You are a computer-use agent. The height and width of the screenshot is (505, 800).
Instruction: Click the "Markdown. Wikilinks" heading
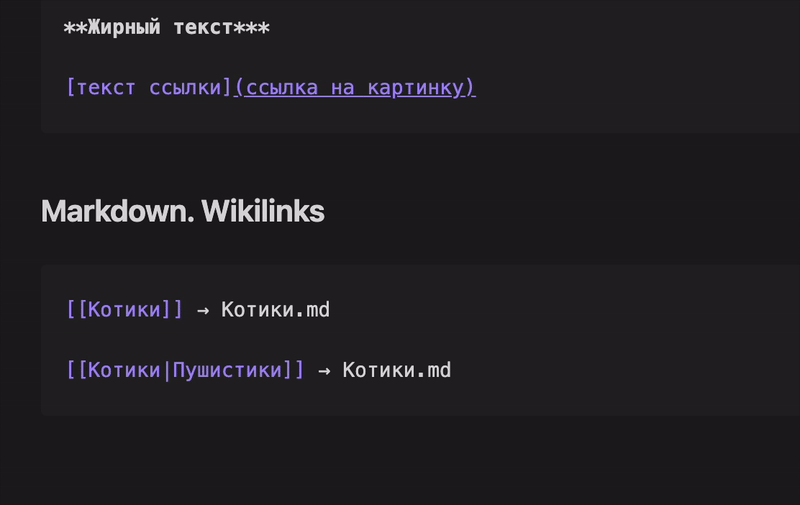(x=183, y=211)
